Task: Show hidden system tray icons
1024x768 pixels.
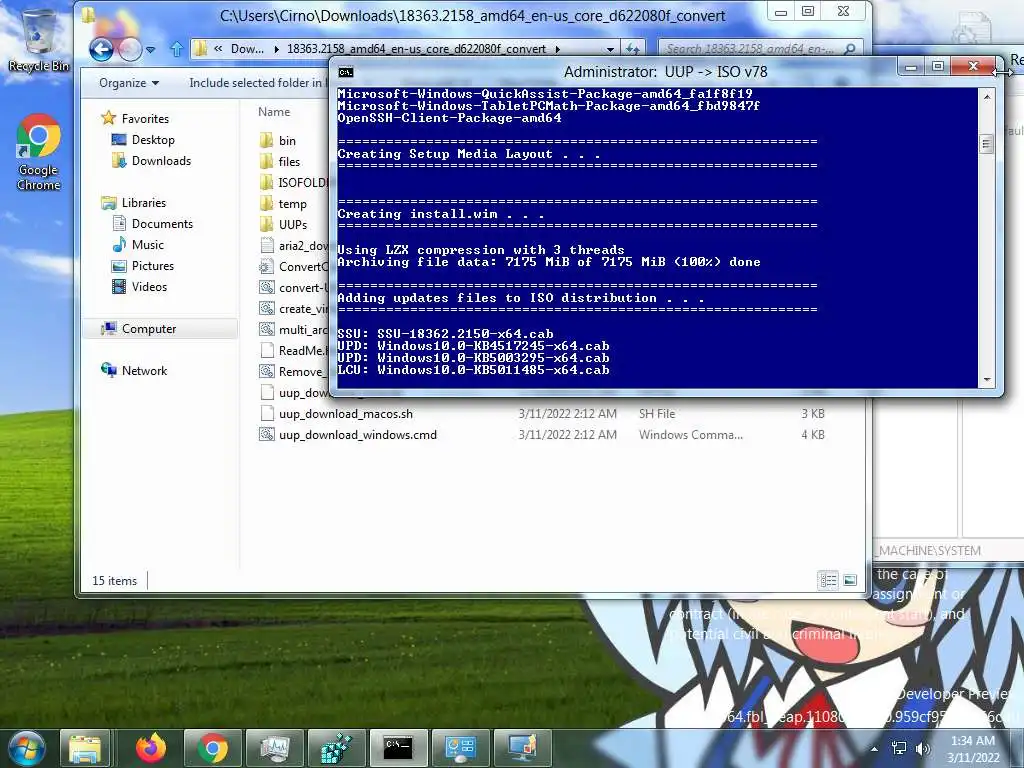Action: [x=874, y=749]
